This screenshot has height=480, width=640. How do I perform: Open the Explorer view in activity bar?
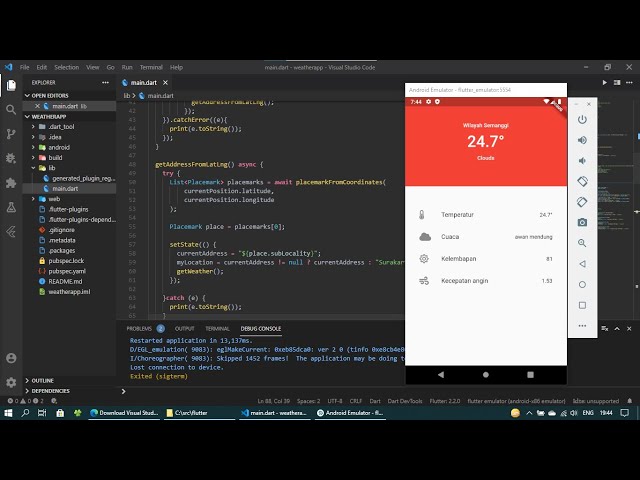click(11, 85)
